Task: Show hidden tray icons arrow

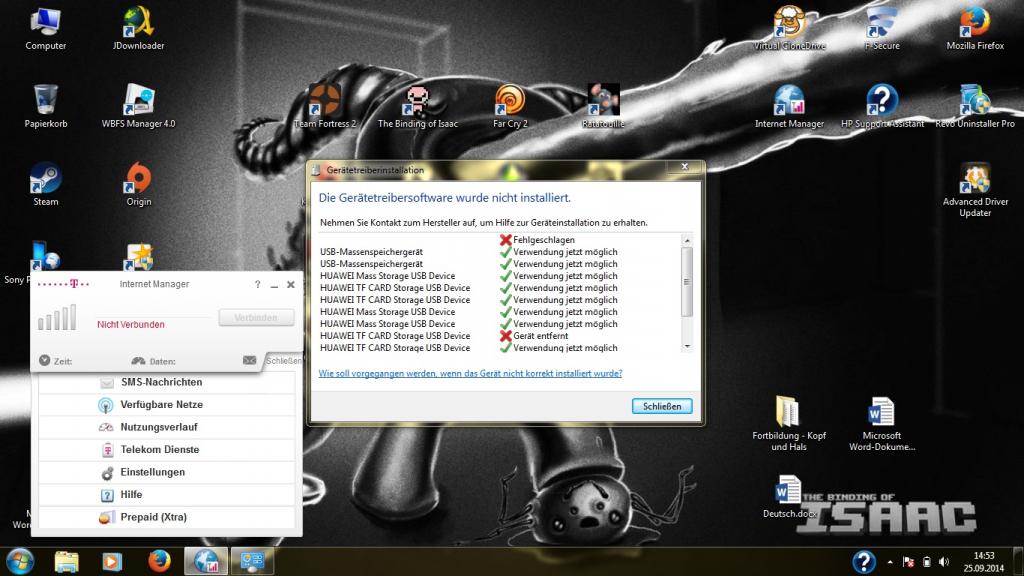Action: [x=890, y=562]
